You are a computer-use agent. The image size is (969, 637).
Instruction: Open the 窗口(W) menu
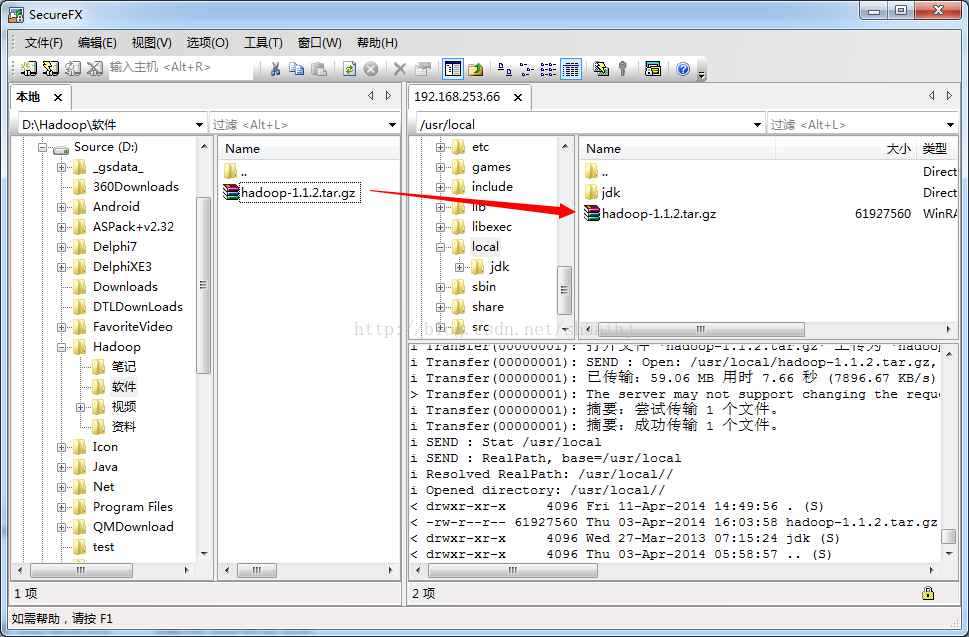(319, 43)
